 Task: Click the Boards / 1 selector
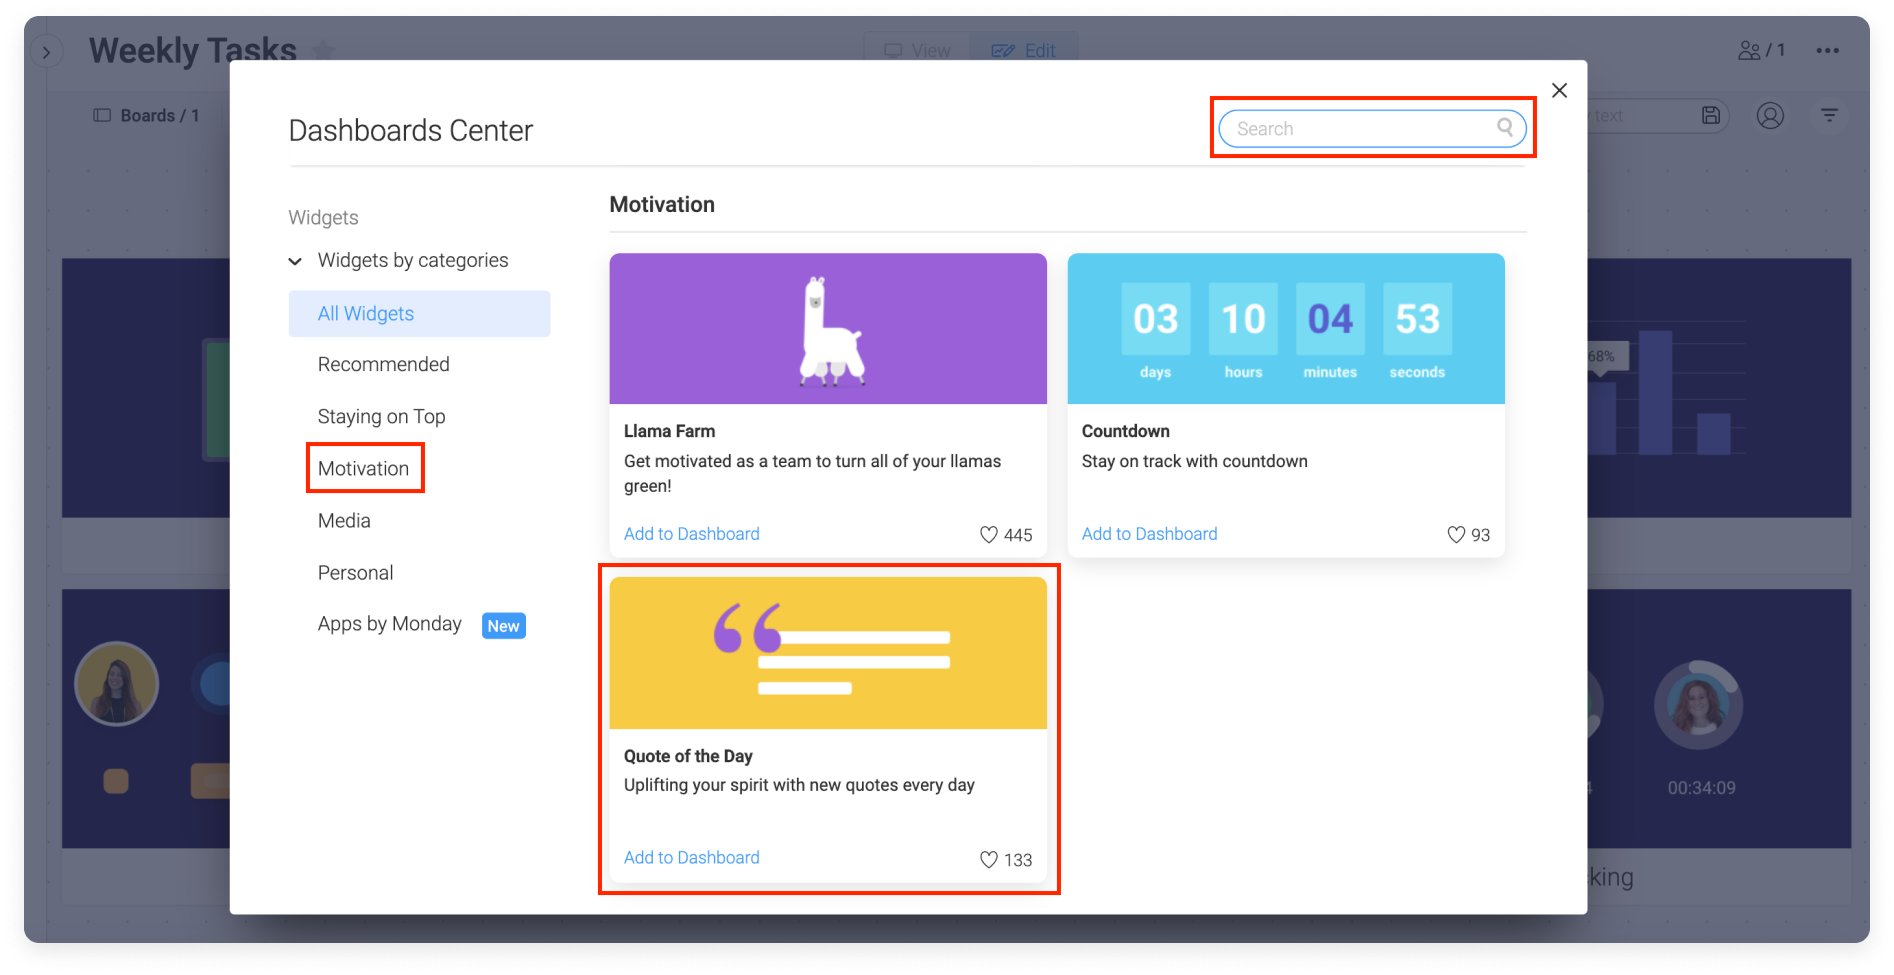coord(146,116)
